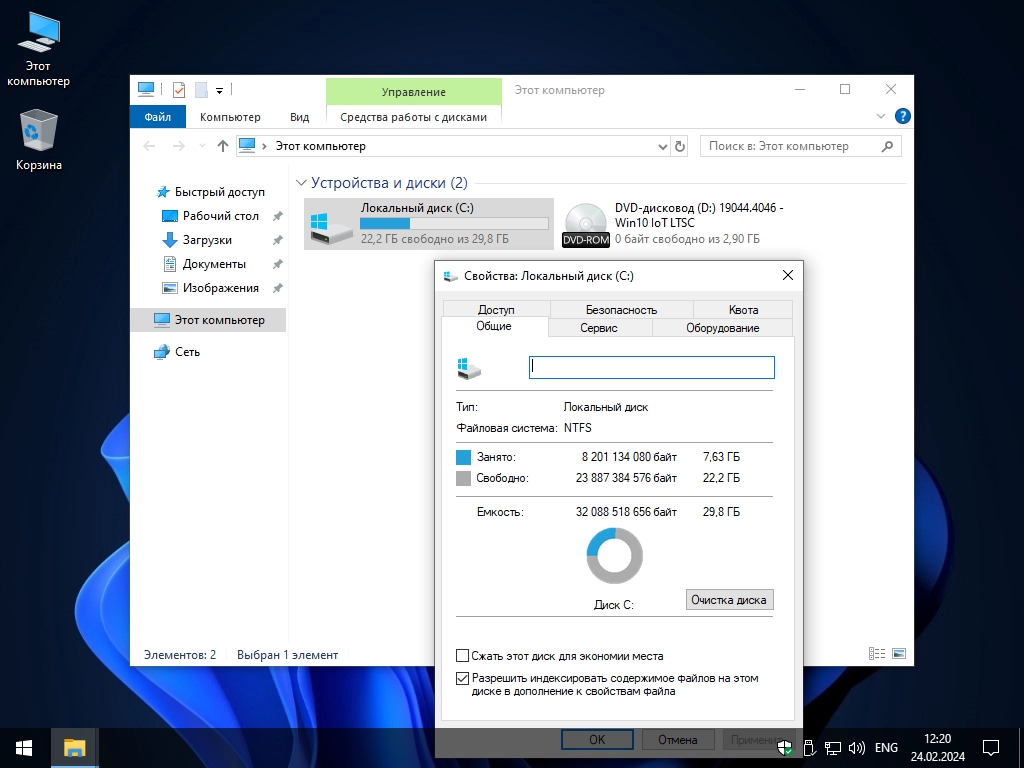Uncheck Разрешить индексировать содержимое файлов

click(462, 679)
